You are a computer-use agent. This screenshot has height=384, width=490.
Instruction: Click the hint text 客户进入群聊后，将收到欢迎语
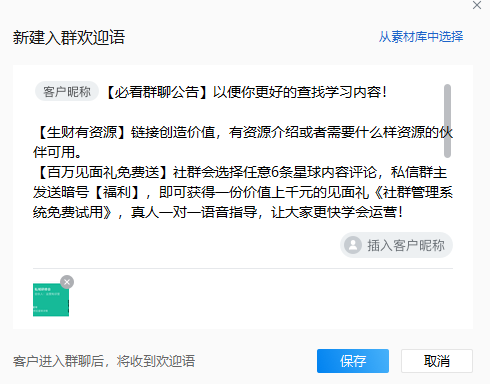[x=104, y=361]
